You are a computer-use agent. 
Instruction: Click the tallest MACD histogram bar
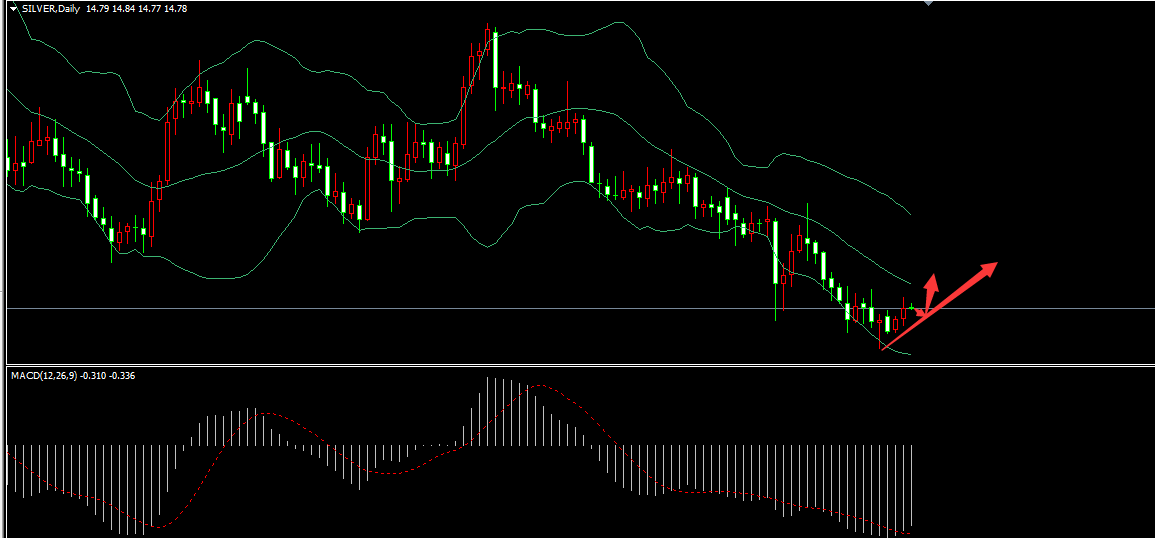[489, 410]
